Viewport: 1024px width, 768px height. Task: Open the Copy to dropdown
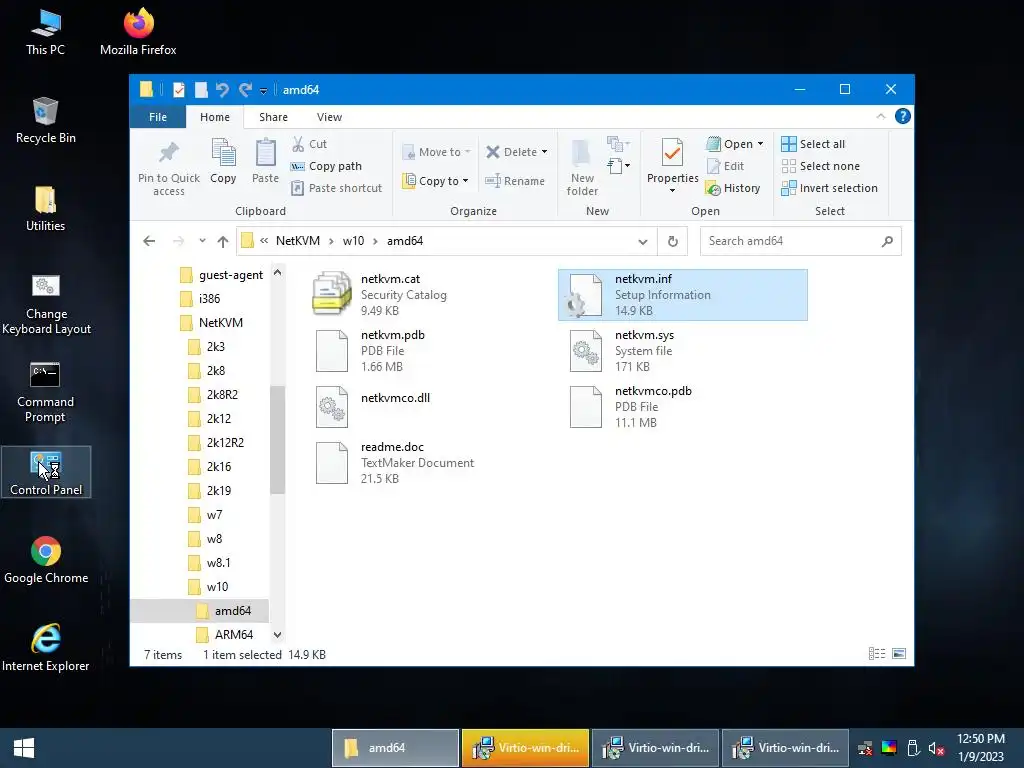(436, 181)
